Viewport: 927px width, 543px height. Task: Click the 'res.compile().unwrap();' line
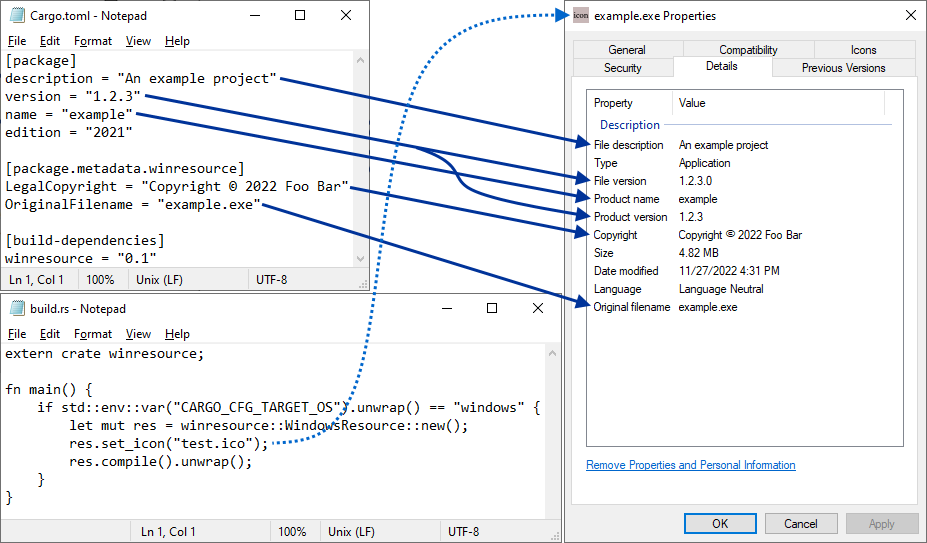[160, 461]
